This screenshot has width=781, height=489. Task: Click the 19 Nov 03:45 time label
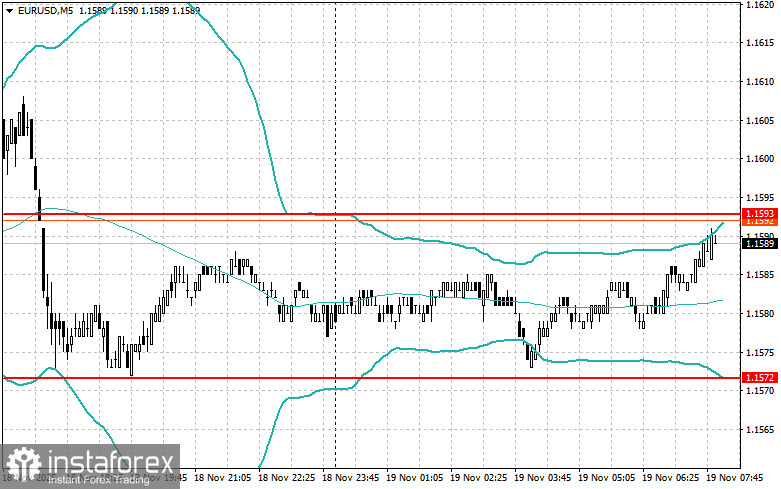[x=542, y=478]
